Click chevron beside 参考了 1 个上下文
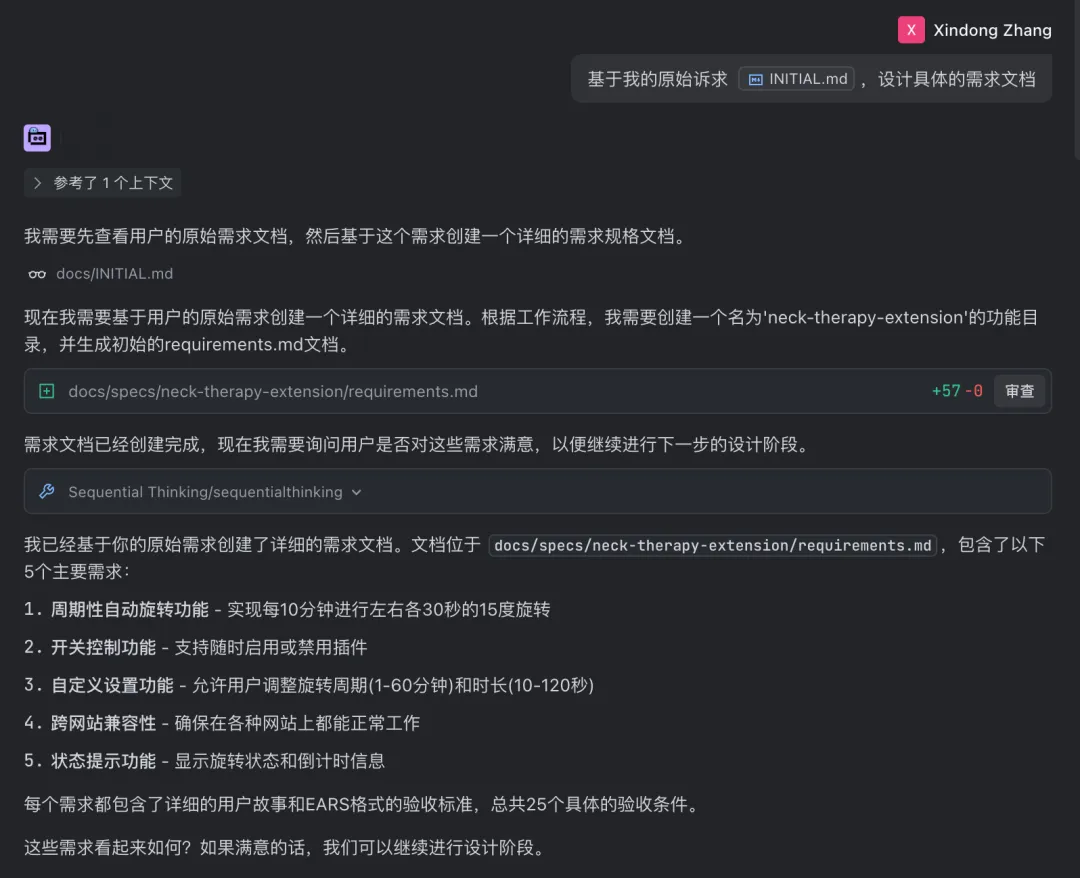Viewport: 1080px width, 878px height. (x=38, y=182)
